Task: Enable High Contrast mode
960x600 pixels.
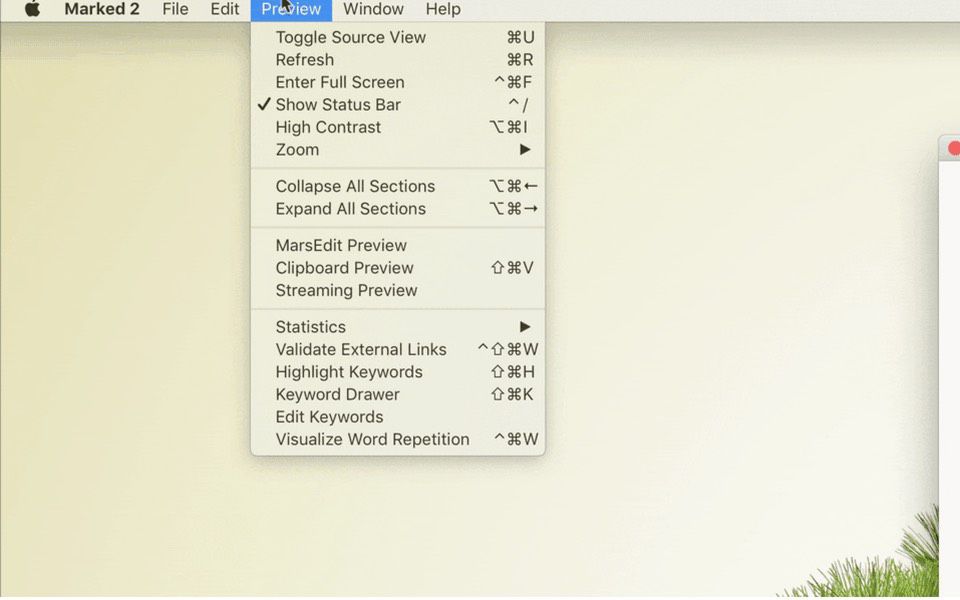Action: pyautogui.click(x=398, y=127)
